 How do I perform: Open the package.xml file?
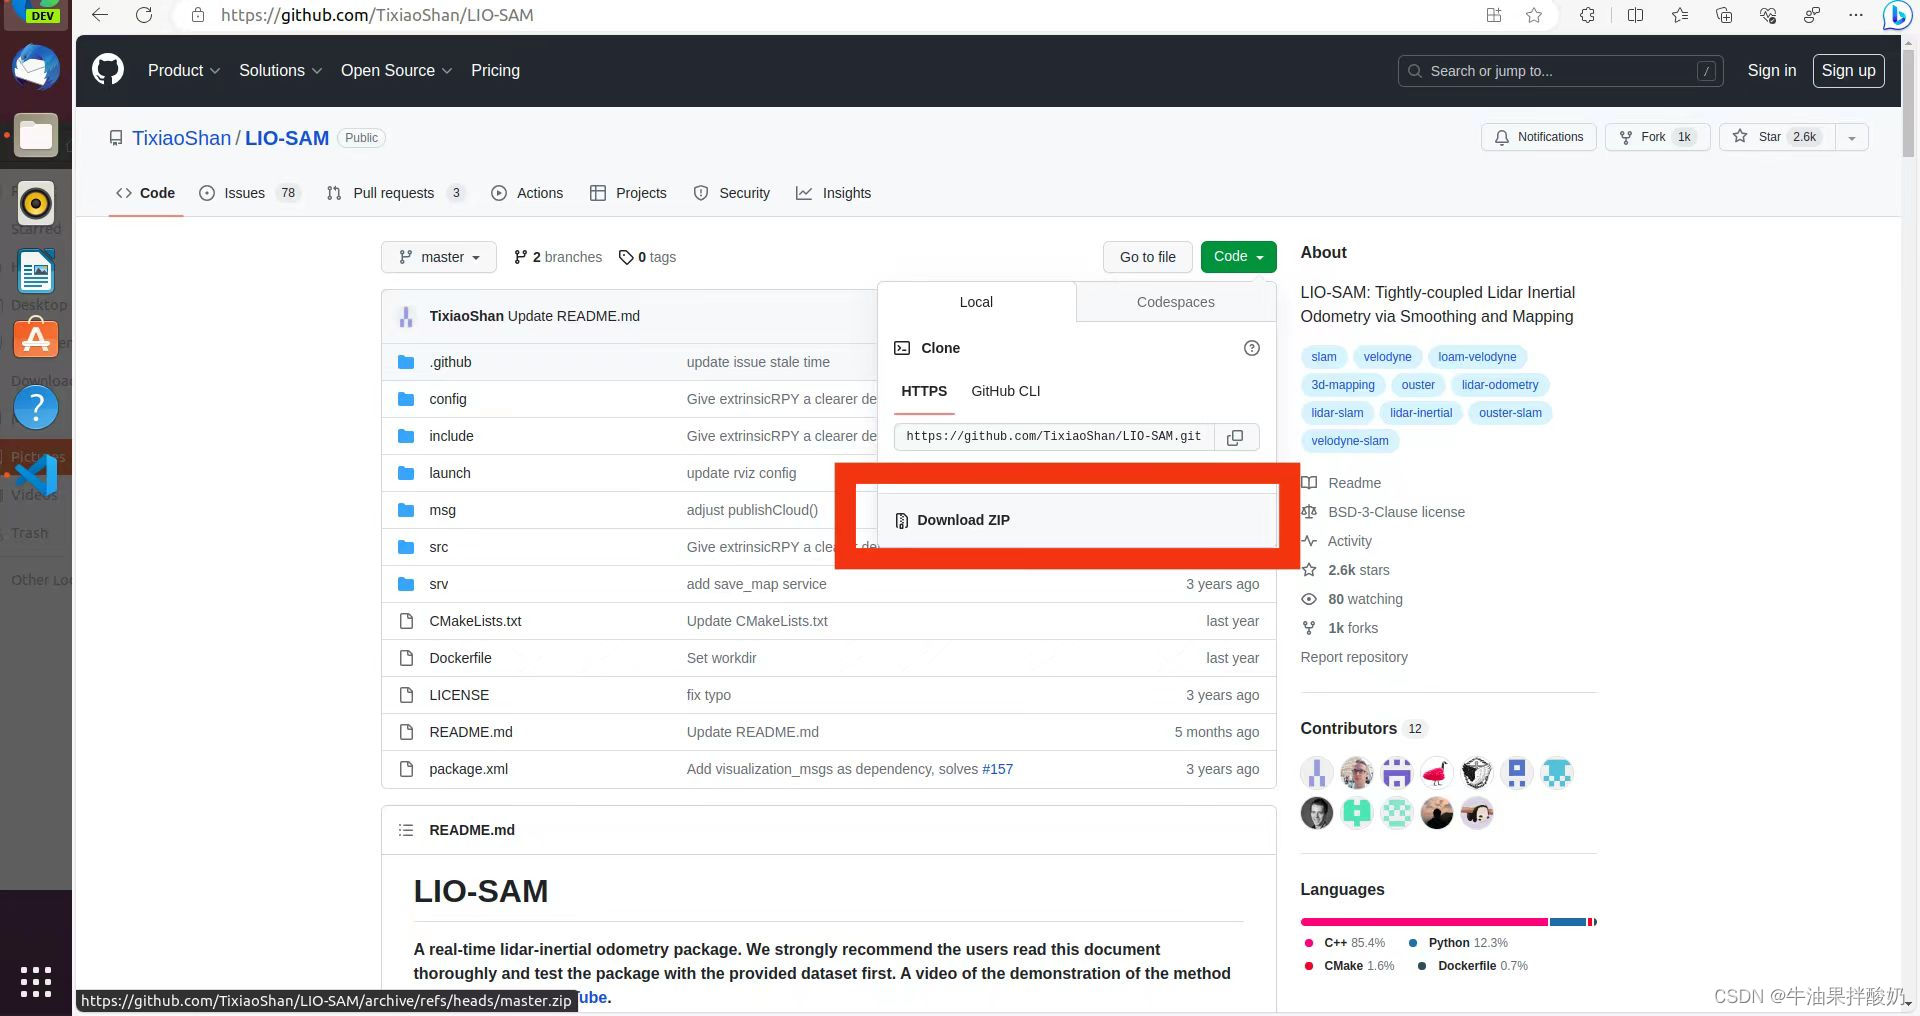468,769
